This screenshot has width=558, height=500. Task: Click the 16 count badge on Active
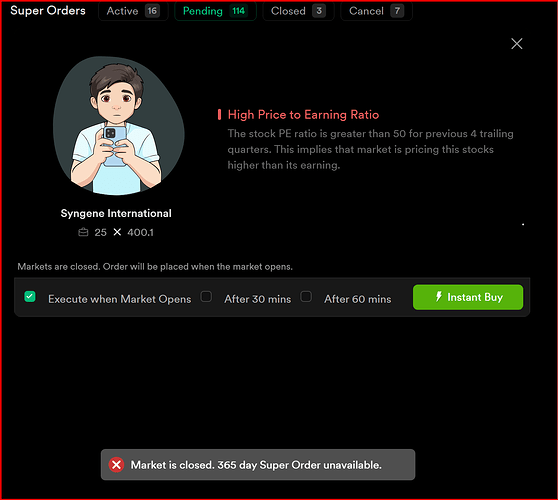(152, 11)
